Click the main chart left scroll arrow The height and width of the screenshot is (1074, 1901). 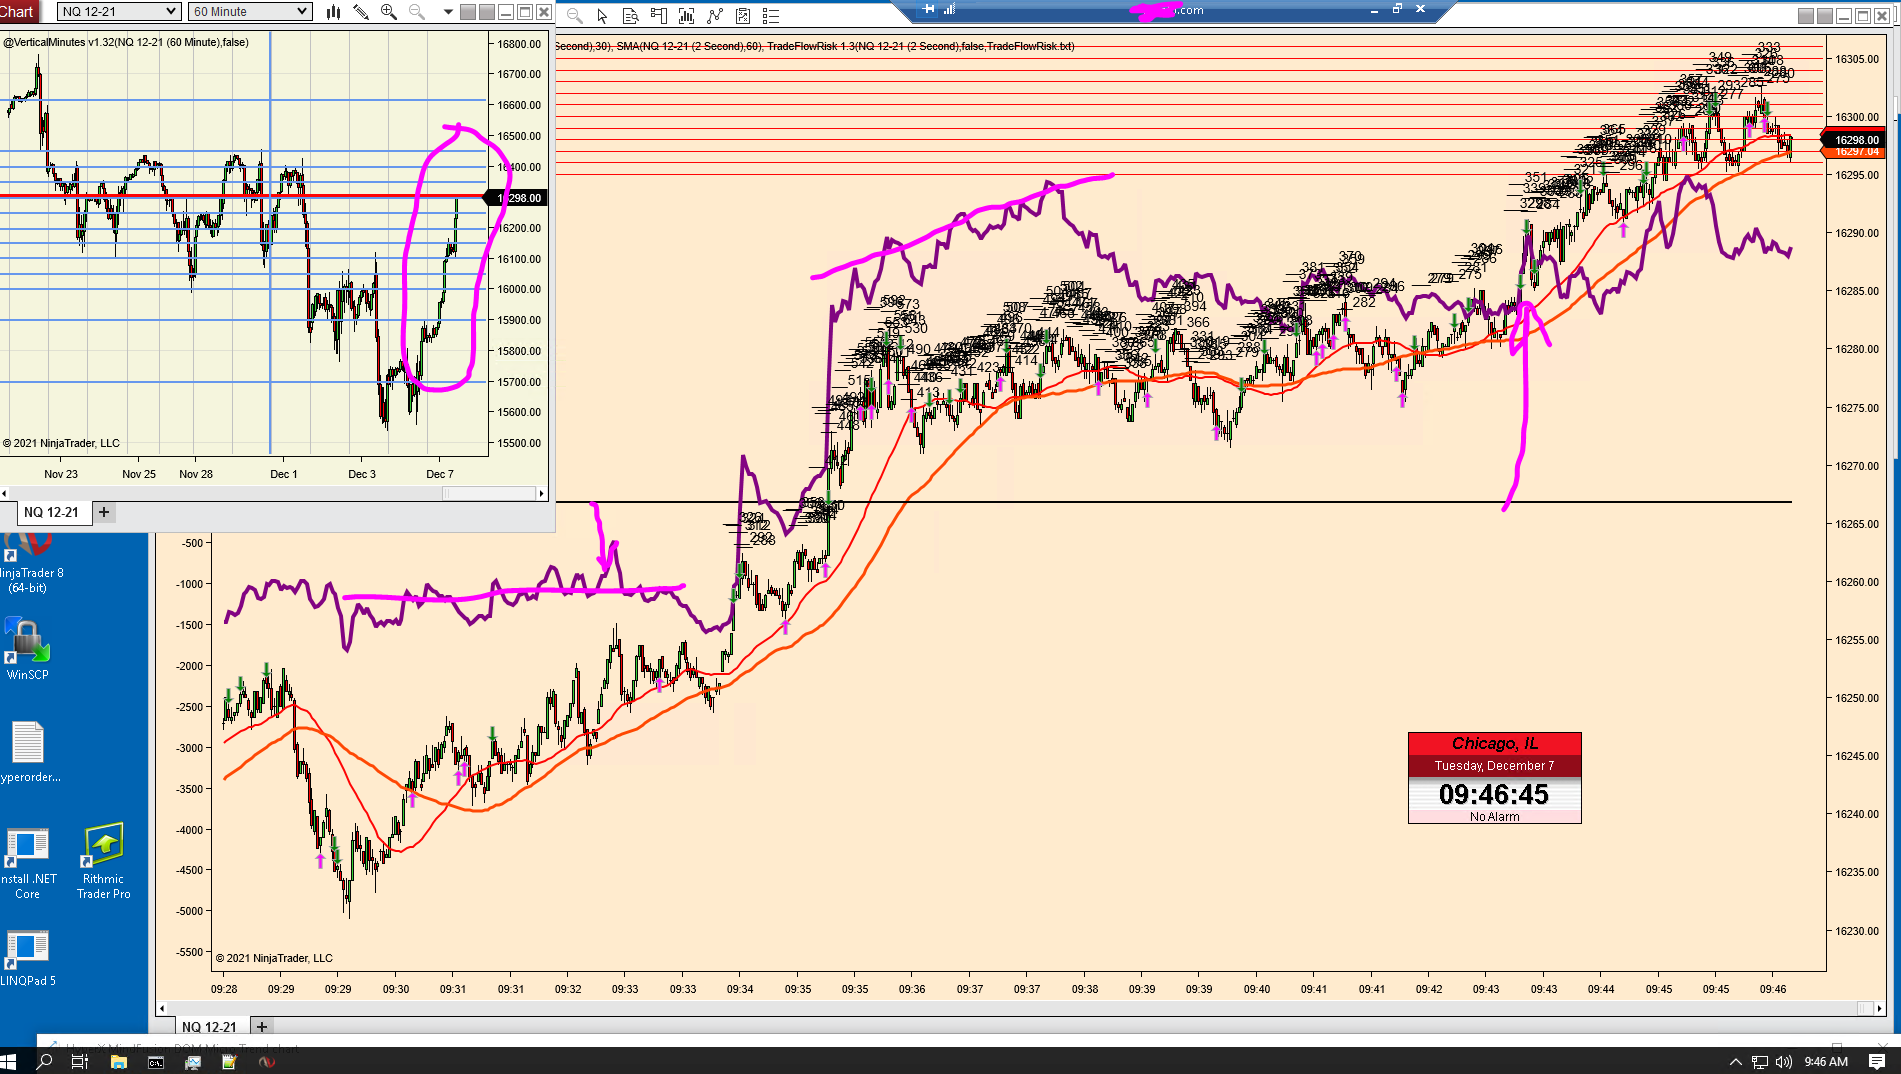click(162, 1008)
